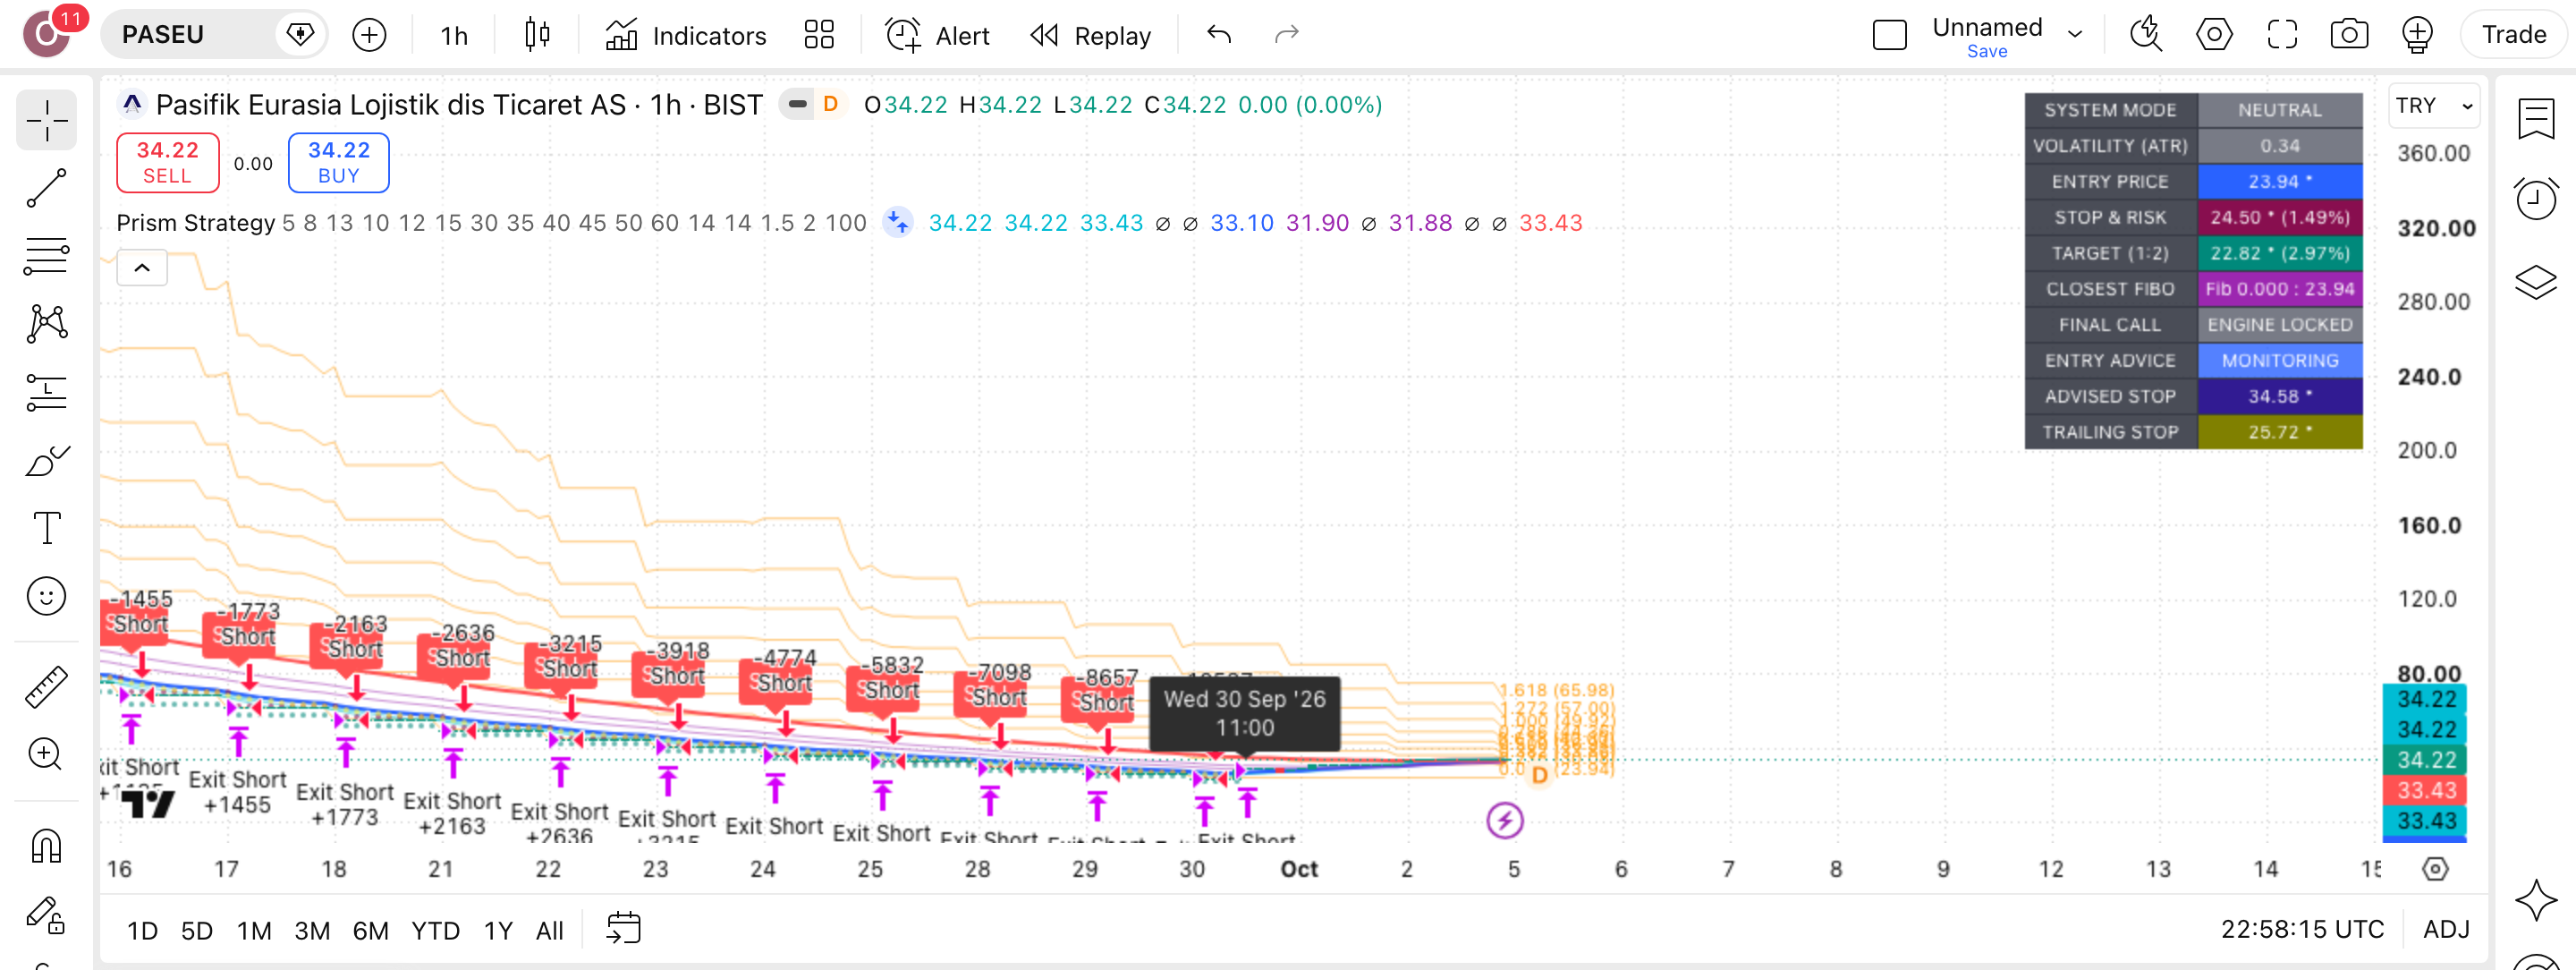Add symbol to compare with plus icon
Screen dimensions: 2576x970
point(369,35)
